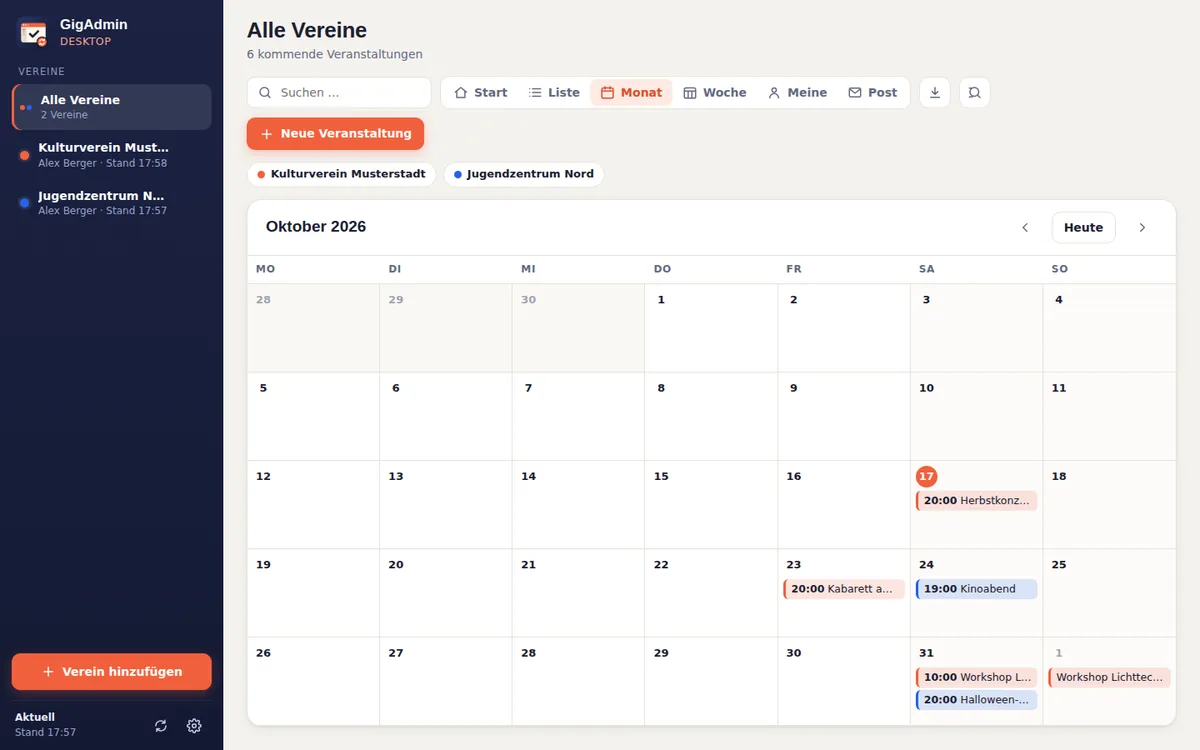Image resolution: width=1200 pixels, height=750 pixels.
Task: Go to previous month with left chevron
Action: tap(1025, 227)
